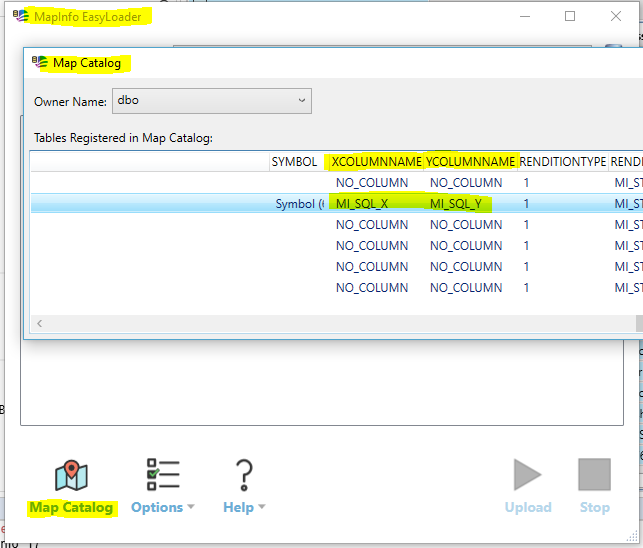
Task: Expand the Help dropdown arrow
Action: (262, 508)
